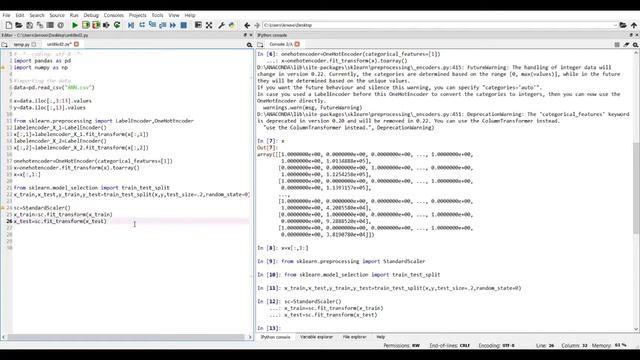Undock the IPython console pane
This screenshot has height=360, width=640.
tap(631, 35)
